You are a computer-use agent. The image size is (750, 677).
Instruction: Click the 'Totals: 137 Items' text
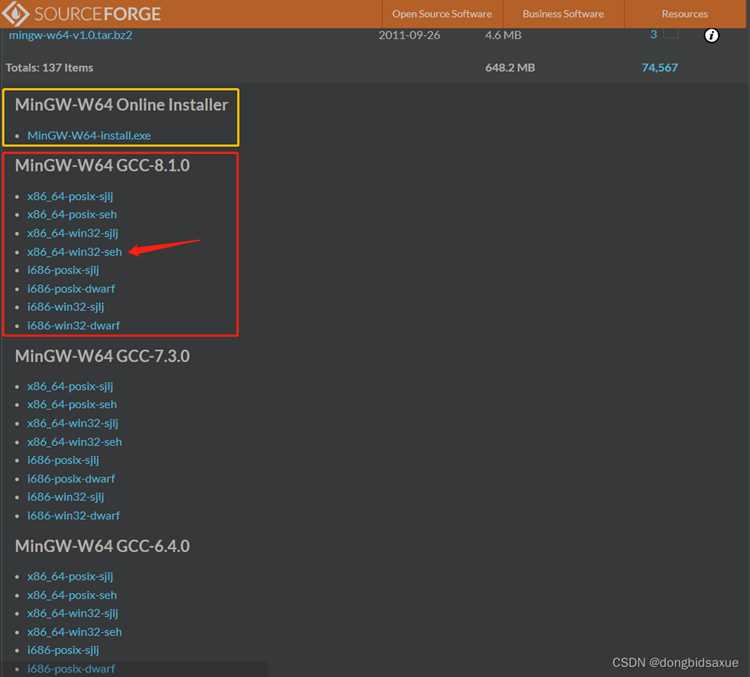click(x=49, y=68)
